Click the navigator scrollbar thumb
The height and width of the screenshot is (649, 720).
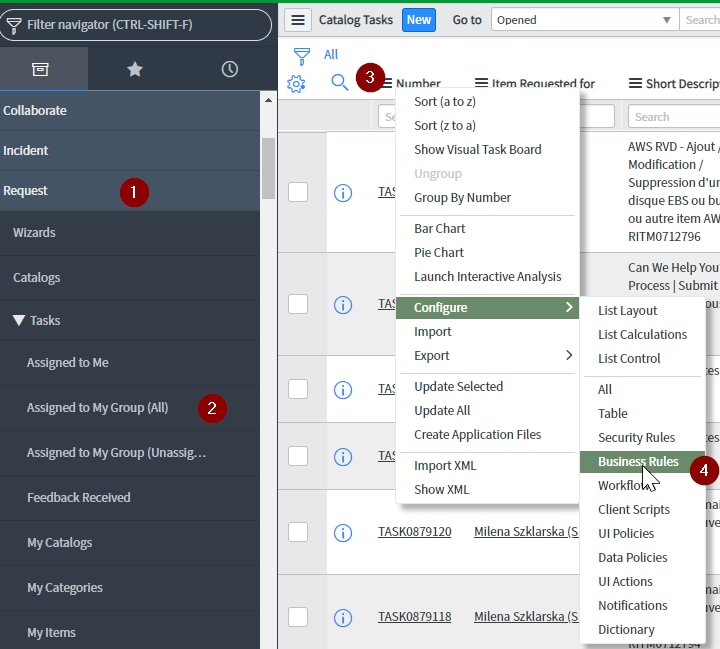[268, 168]
